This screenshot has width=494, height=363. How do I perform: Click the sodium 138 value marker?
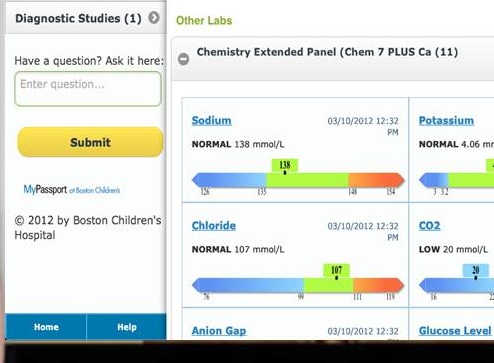tap(285, 166)
